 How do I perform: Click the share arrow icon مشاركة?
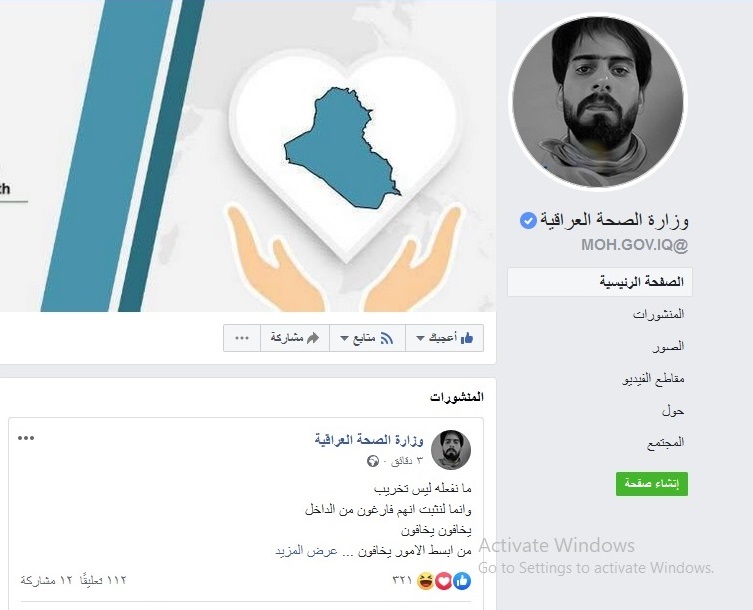pos(313,338)
